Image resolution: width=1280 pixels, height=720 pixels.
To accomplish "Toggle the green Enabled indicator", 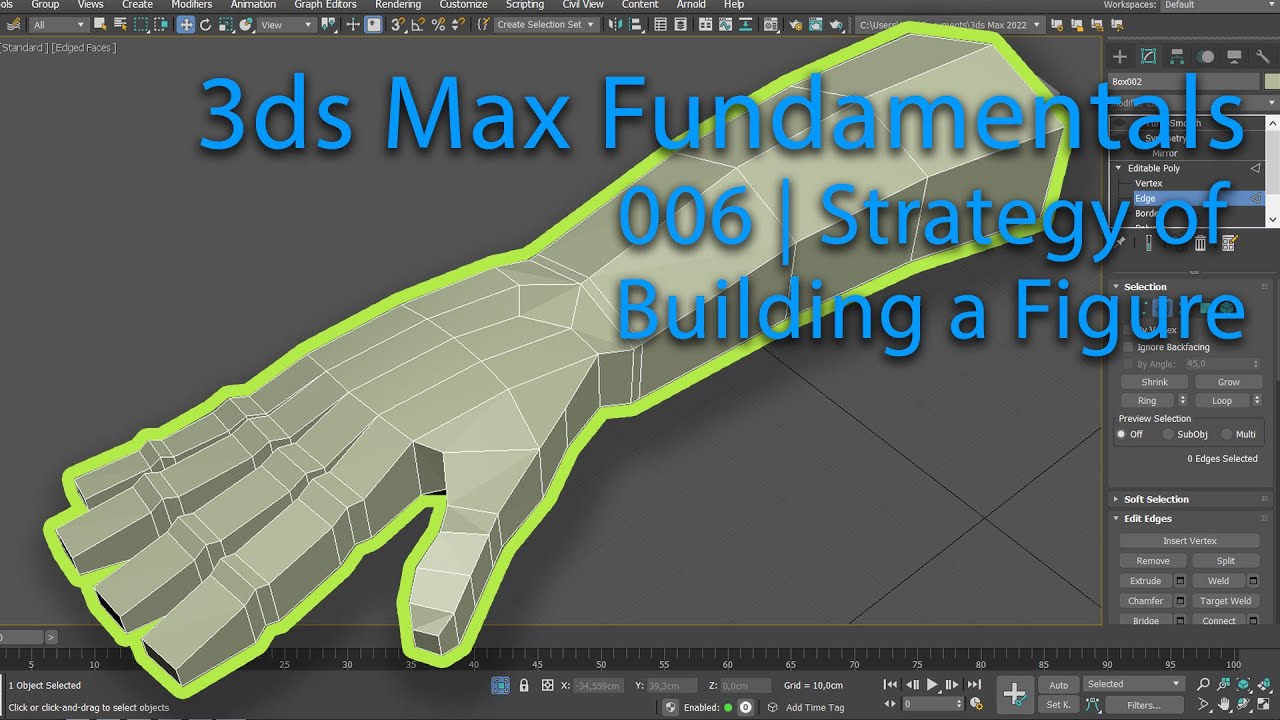I will [728, 707].
